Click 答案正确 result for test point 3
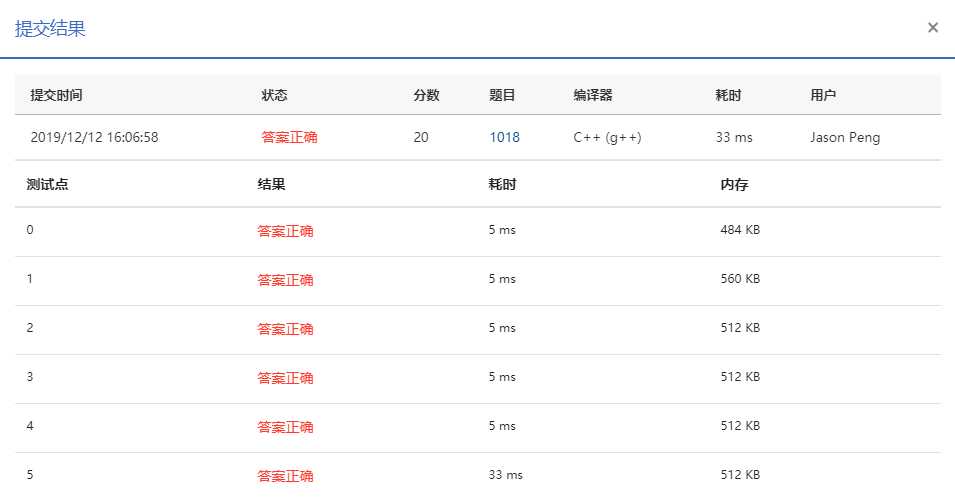Viewport: 955px width, 501px height. tap(285, 378)
